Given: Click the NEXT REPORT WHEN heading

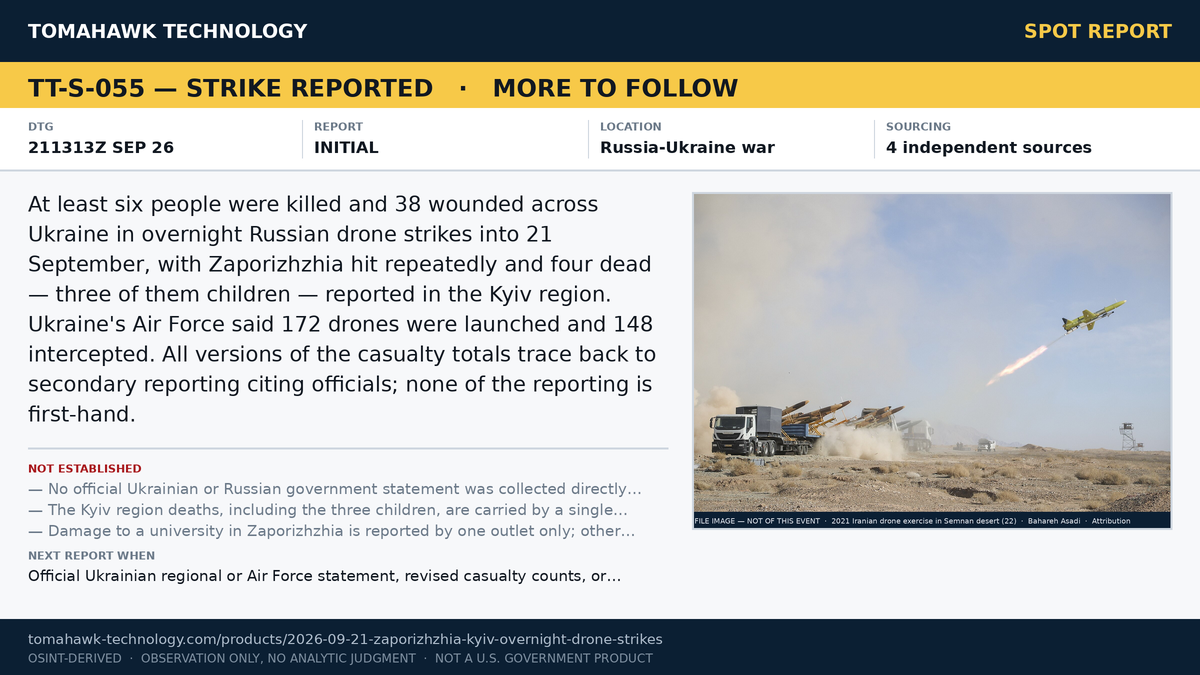Looking at the screenshot, I should [x=92, y=556].
